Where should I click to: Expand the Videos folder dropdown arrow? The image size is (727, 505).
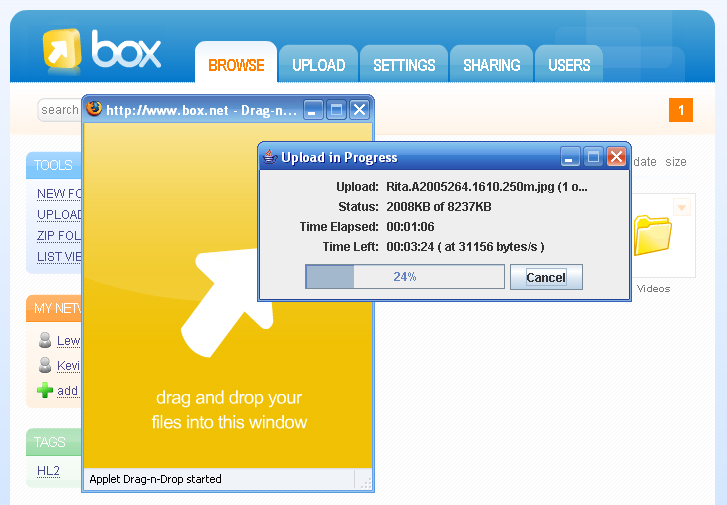tap(683, 208)
